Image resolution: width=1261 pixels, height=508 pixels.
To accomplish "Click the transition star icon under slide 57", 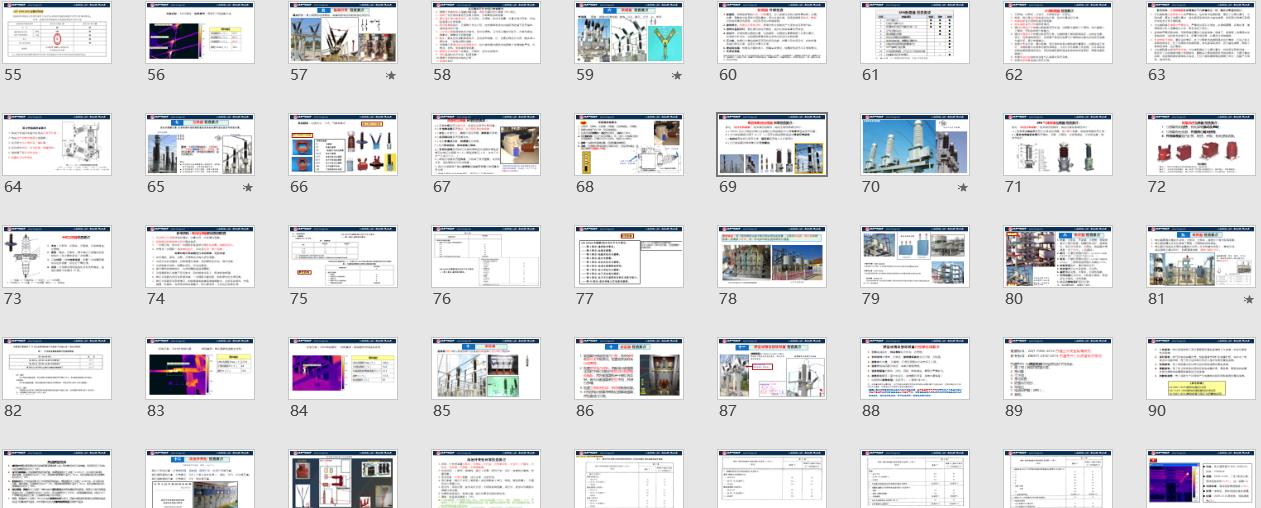I will pyautogui.click(x=390, y=76).
